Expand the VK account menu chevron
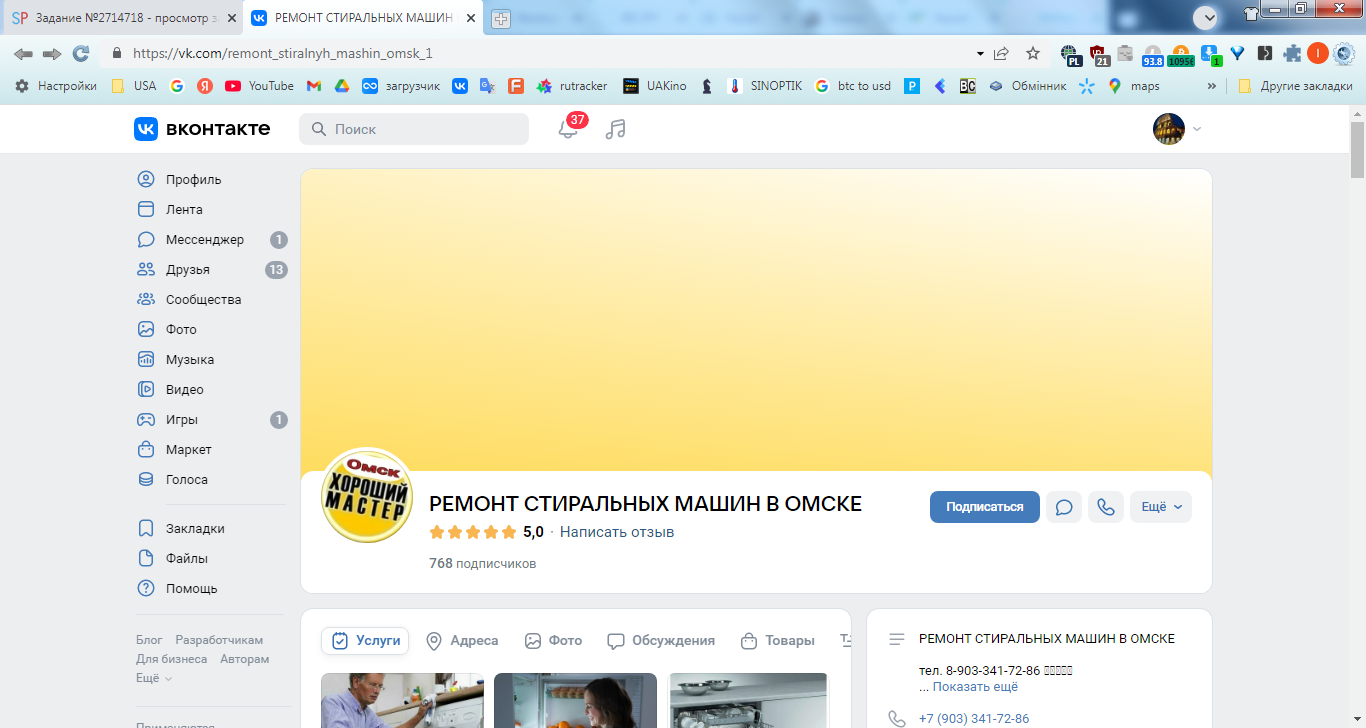Viewport: 1366px width, 728px height. click(1197, 129)
